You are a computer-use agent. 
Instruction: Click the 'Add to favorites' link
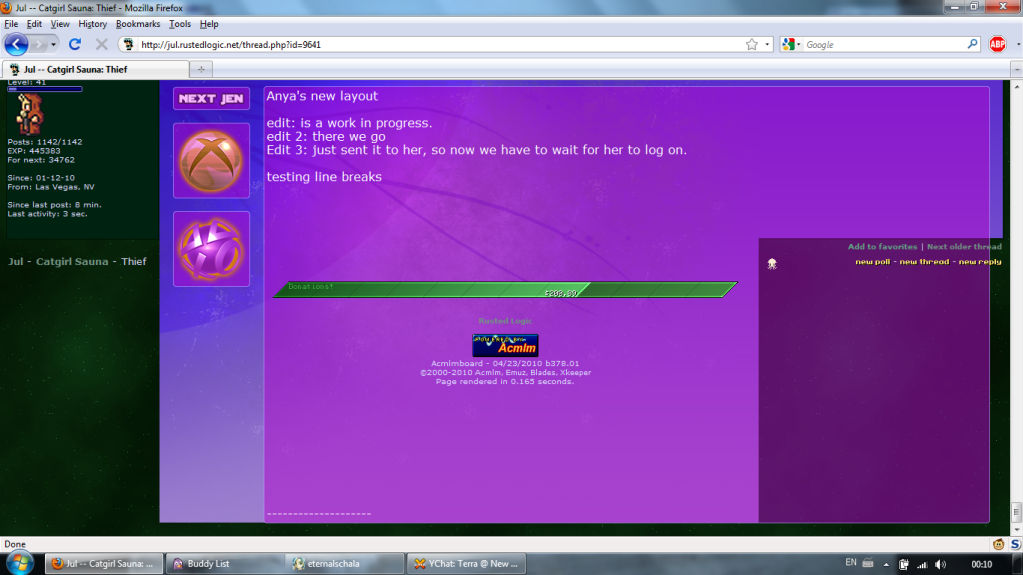click(882, 247)
